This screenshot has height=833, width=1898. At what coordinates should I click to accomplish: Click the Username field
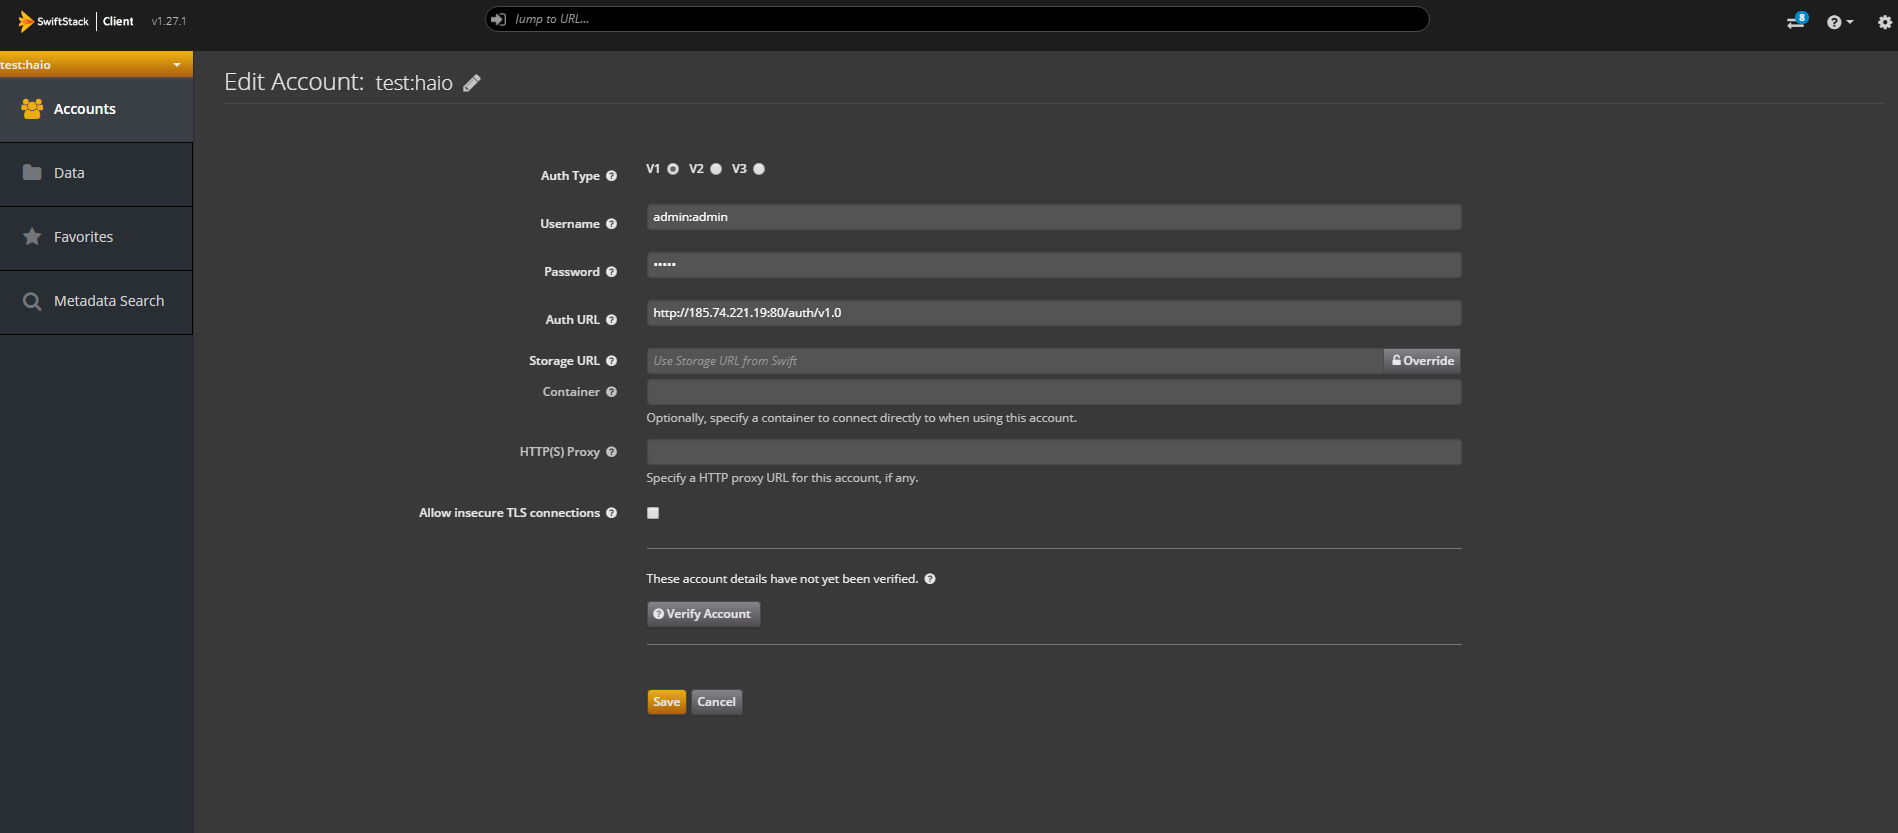pyautogui.click(x=1054, y=217)
